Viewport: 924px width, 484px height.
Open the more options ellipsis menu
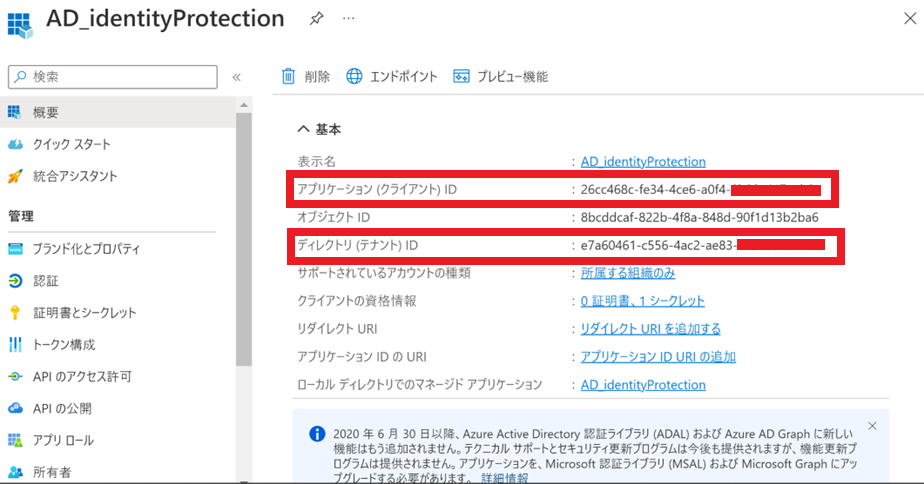click(x=349, y=18)
